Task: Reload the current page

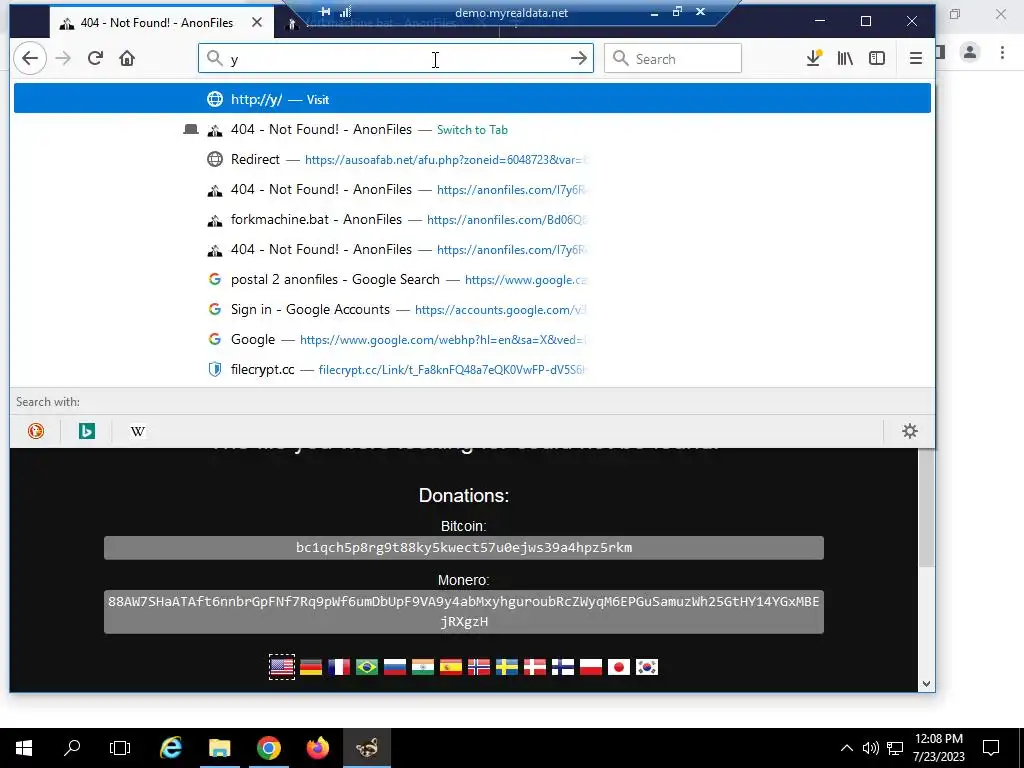Action: (95, 59)
